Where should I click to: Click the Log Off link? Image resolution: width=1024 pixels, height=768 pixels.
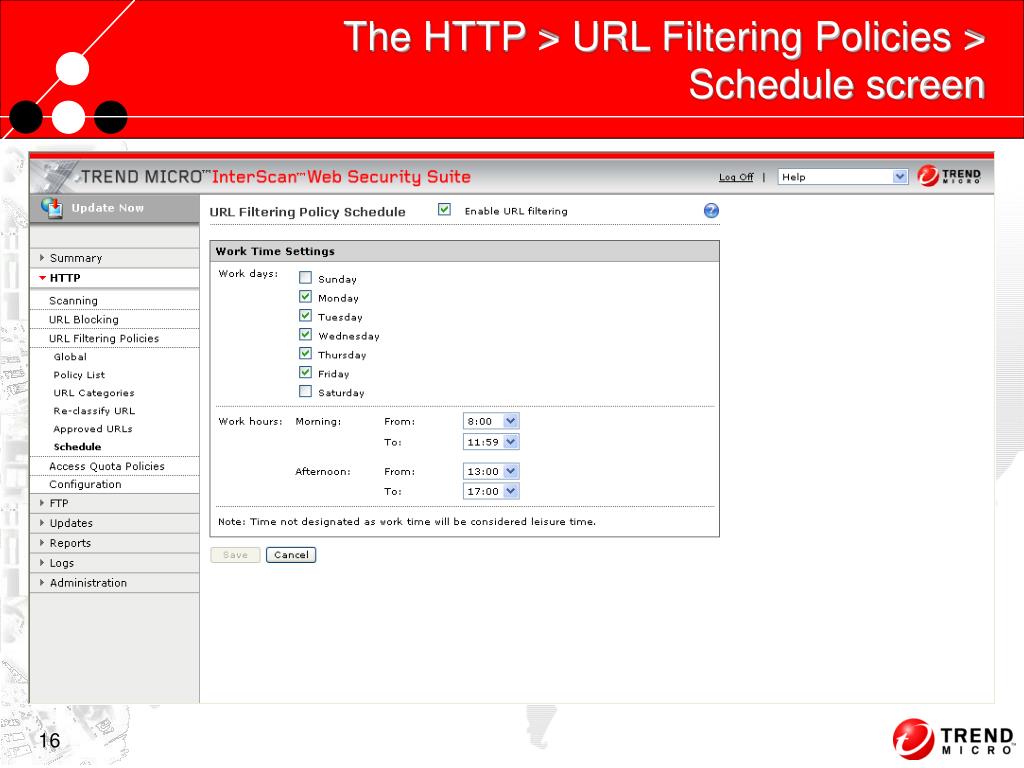[x=736, y=177]
